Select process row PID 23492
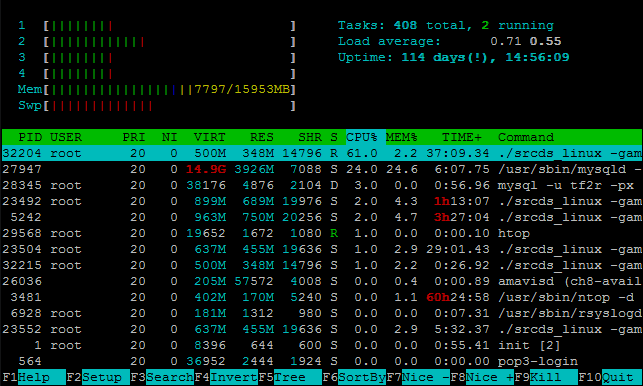 point(322,201)
